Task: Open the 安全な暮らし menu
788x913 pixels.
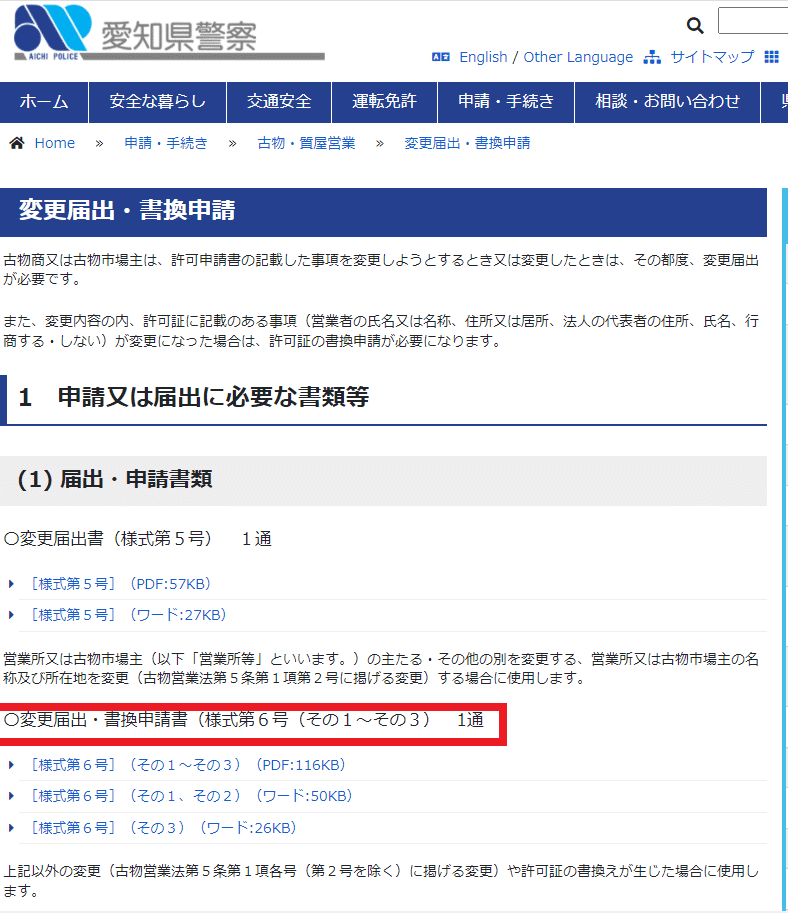Action: pyautogui.click(x=157, y=102)
